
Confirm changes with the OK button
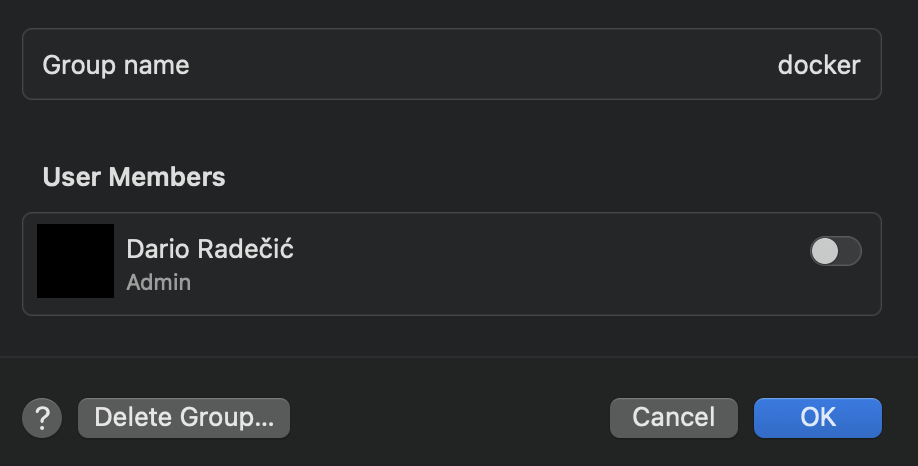coord(818,418)
